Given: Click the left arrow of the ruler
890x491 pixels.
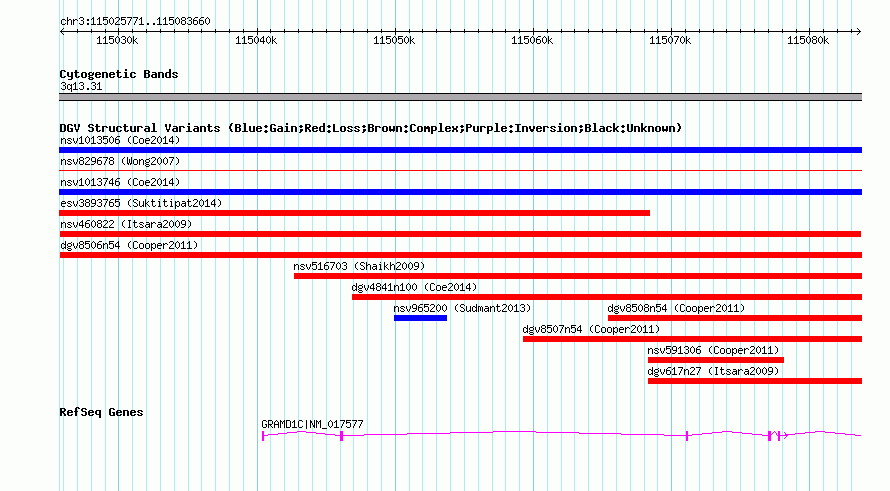Looking at the screenshot, I should pos(62,31).
